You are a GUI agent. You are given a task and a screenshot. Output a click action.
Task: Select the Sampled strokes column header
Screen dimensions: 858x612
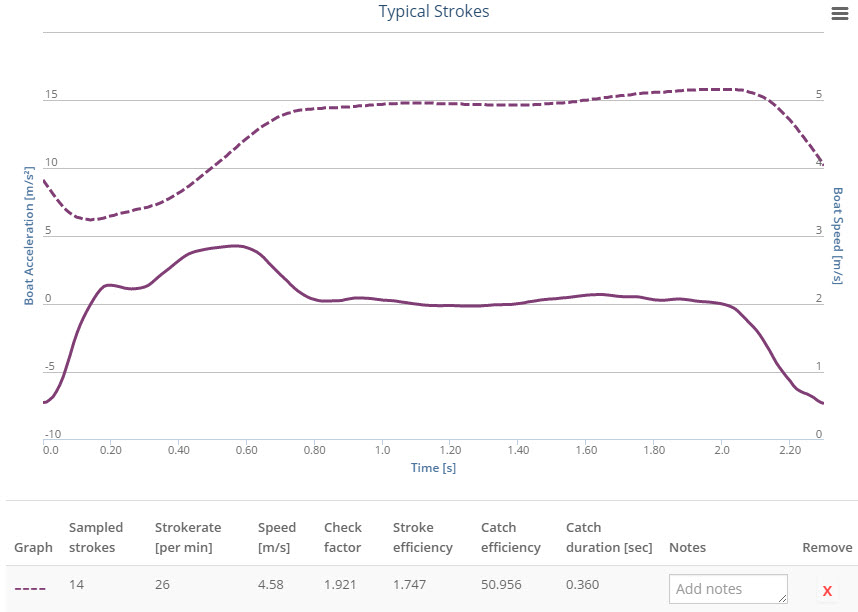tap(96, 537)
